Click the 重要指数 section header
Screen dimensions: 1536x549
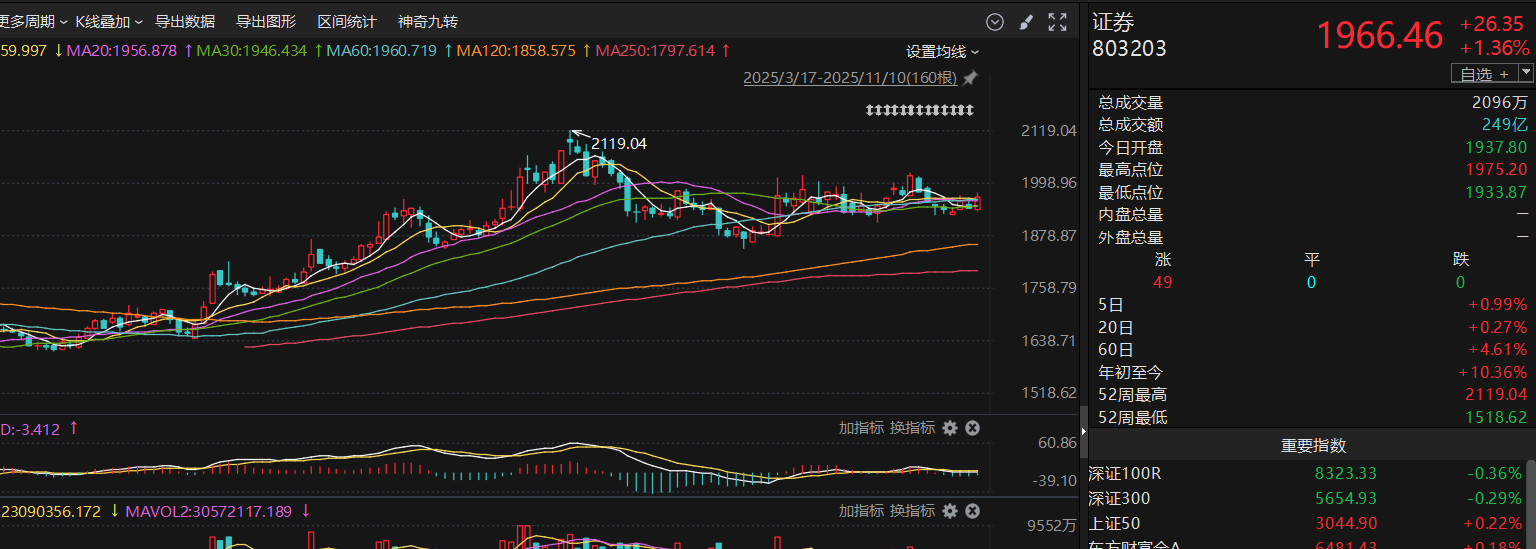(1313, 445)
